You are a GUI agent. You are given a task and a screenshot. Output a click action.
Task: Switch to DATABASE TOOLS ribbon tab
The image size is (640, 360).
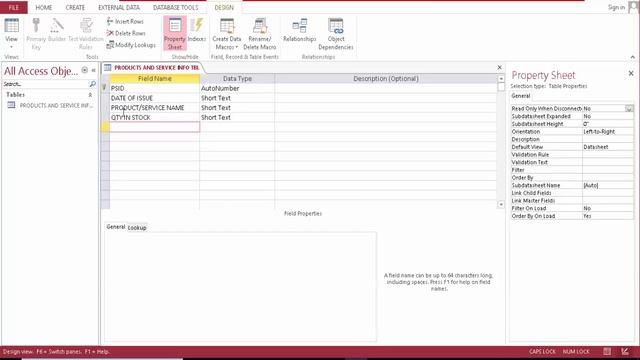tap(176, 7)
